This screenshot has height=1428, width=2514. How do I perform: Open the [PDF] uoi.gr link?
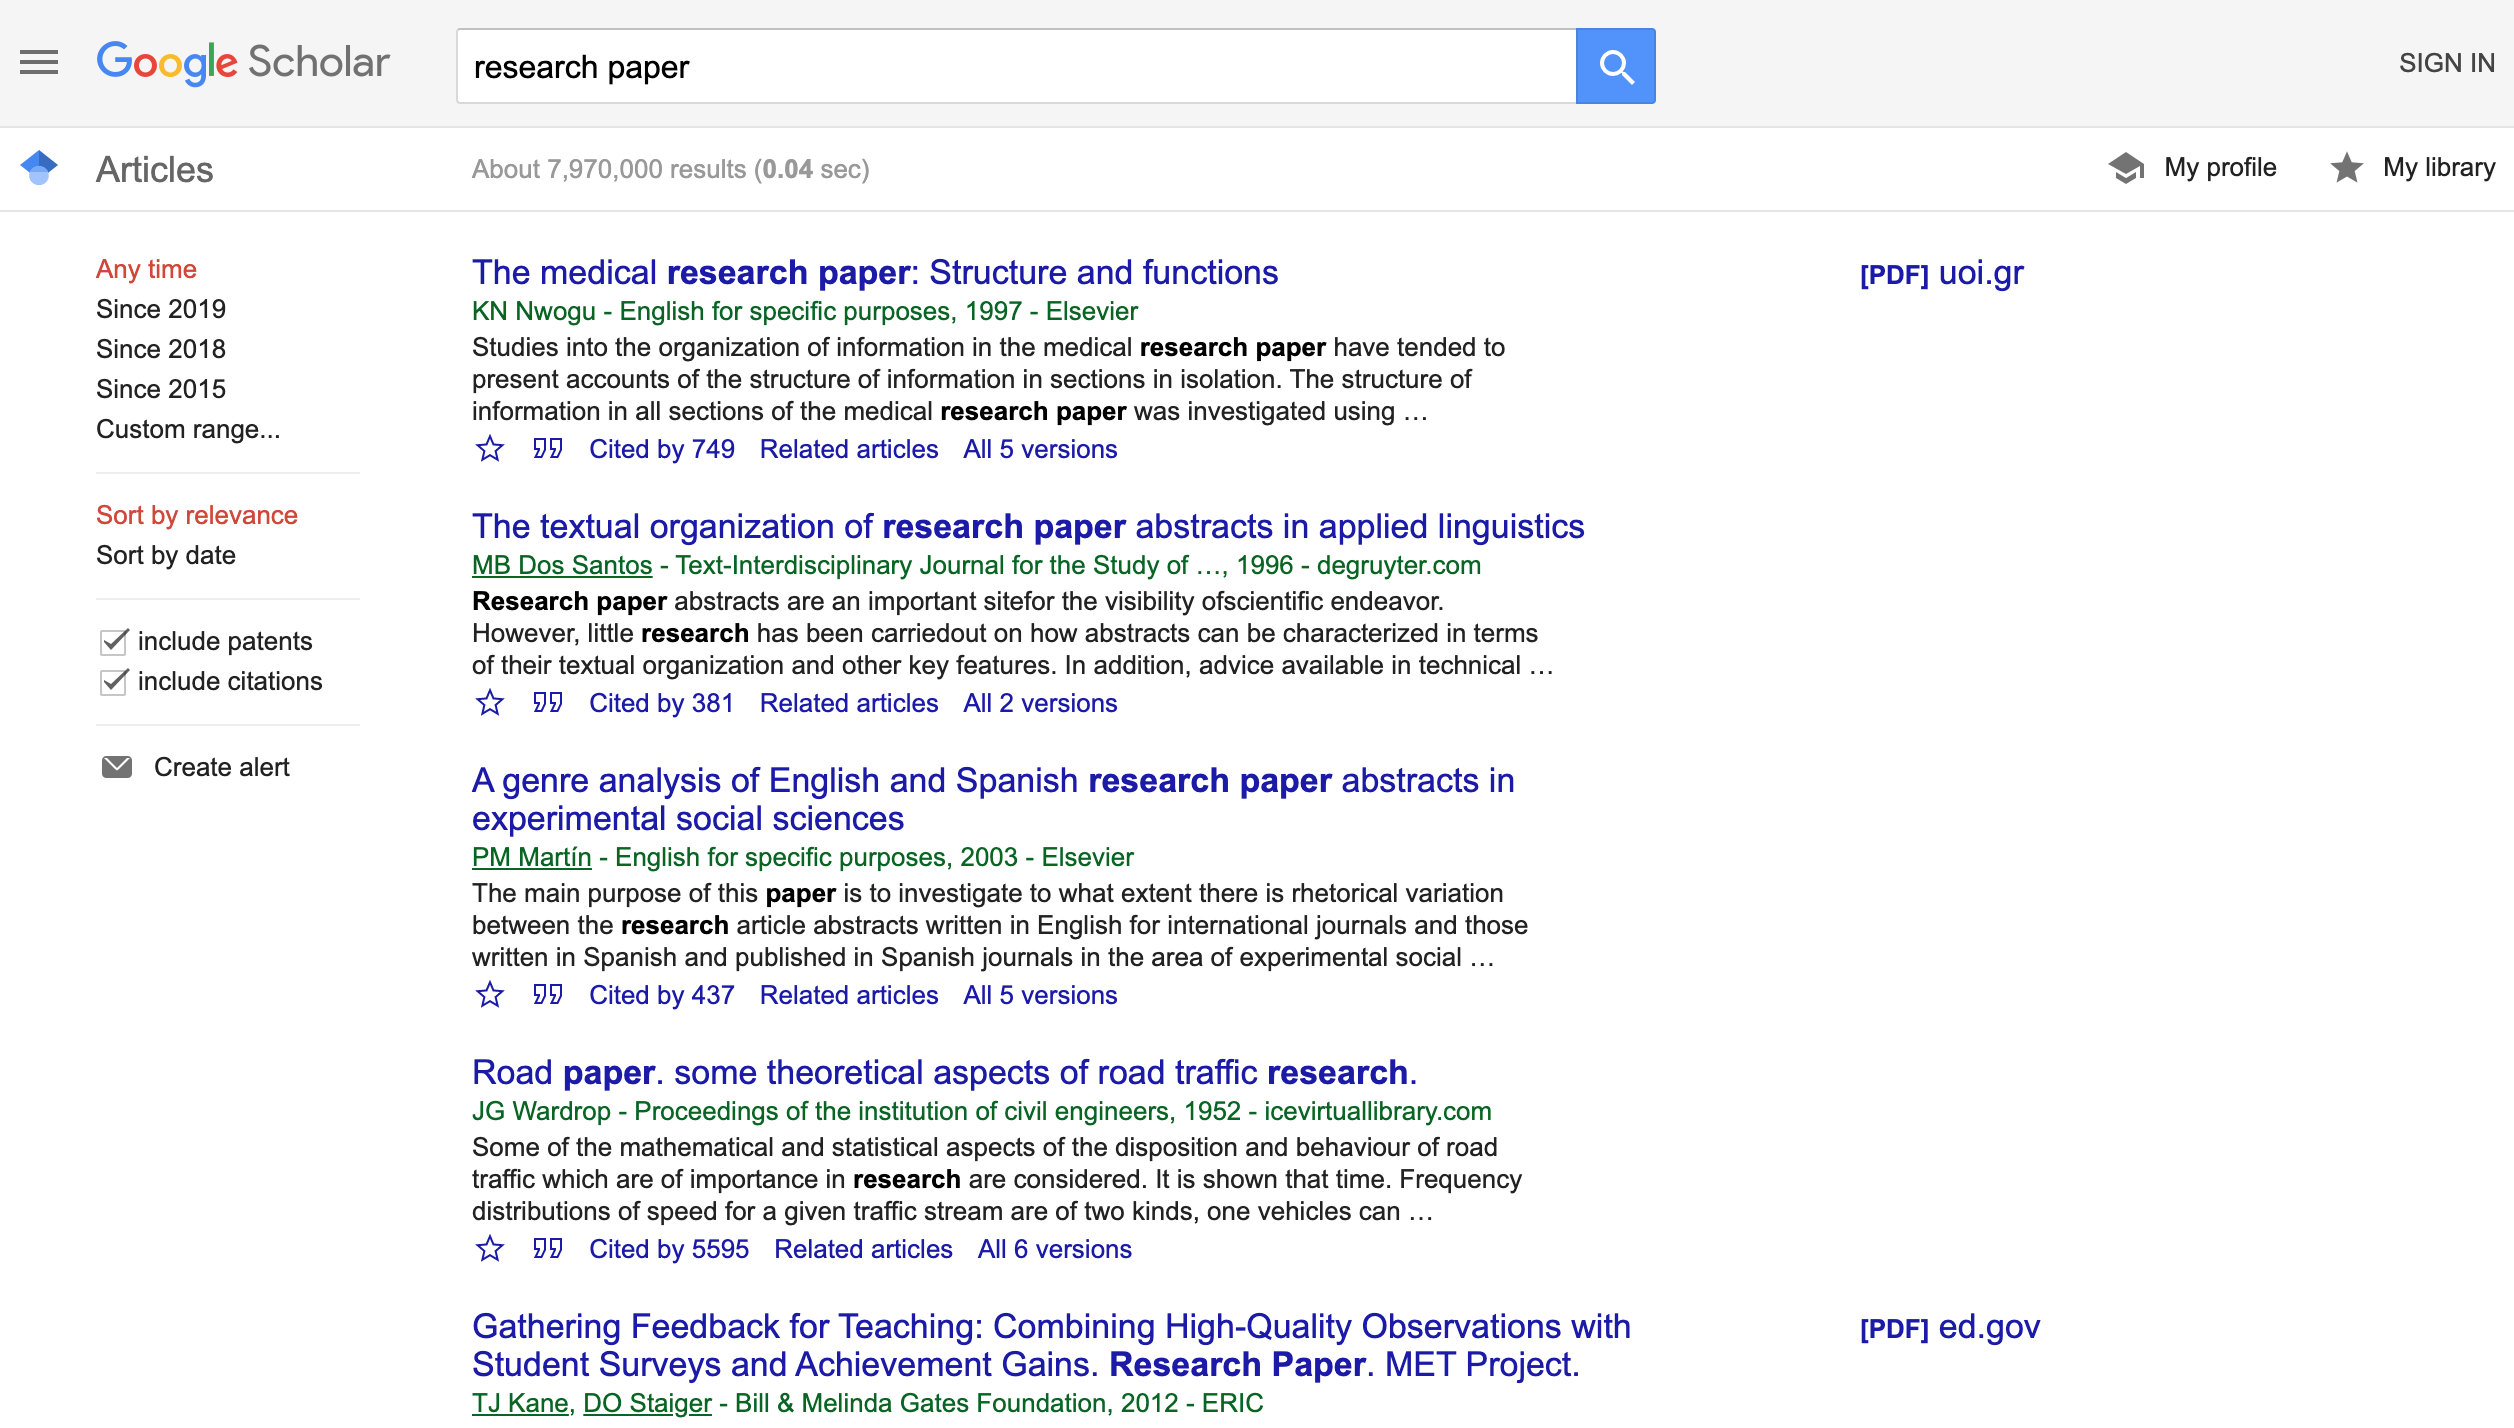[x=1941, y=273]
